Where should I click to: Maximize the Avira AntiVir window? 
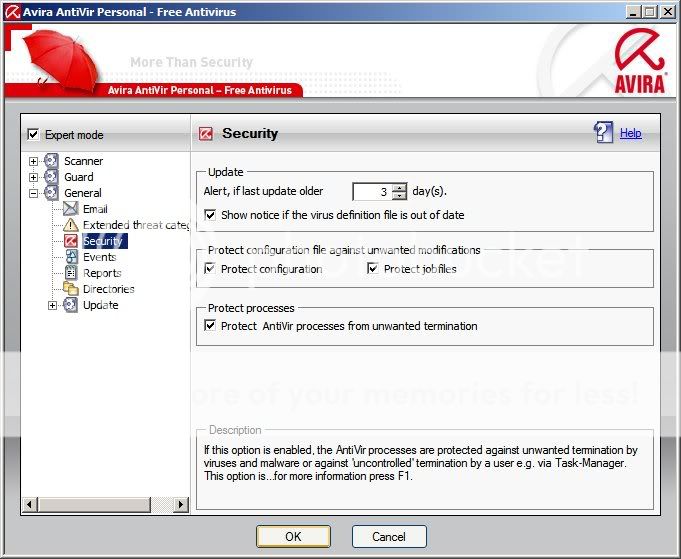(649, 12)
